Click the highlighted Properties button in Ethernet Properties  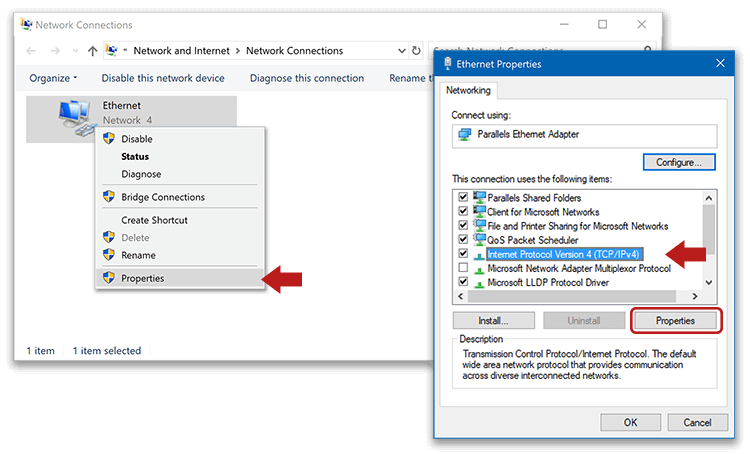point(675,321)
